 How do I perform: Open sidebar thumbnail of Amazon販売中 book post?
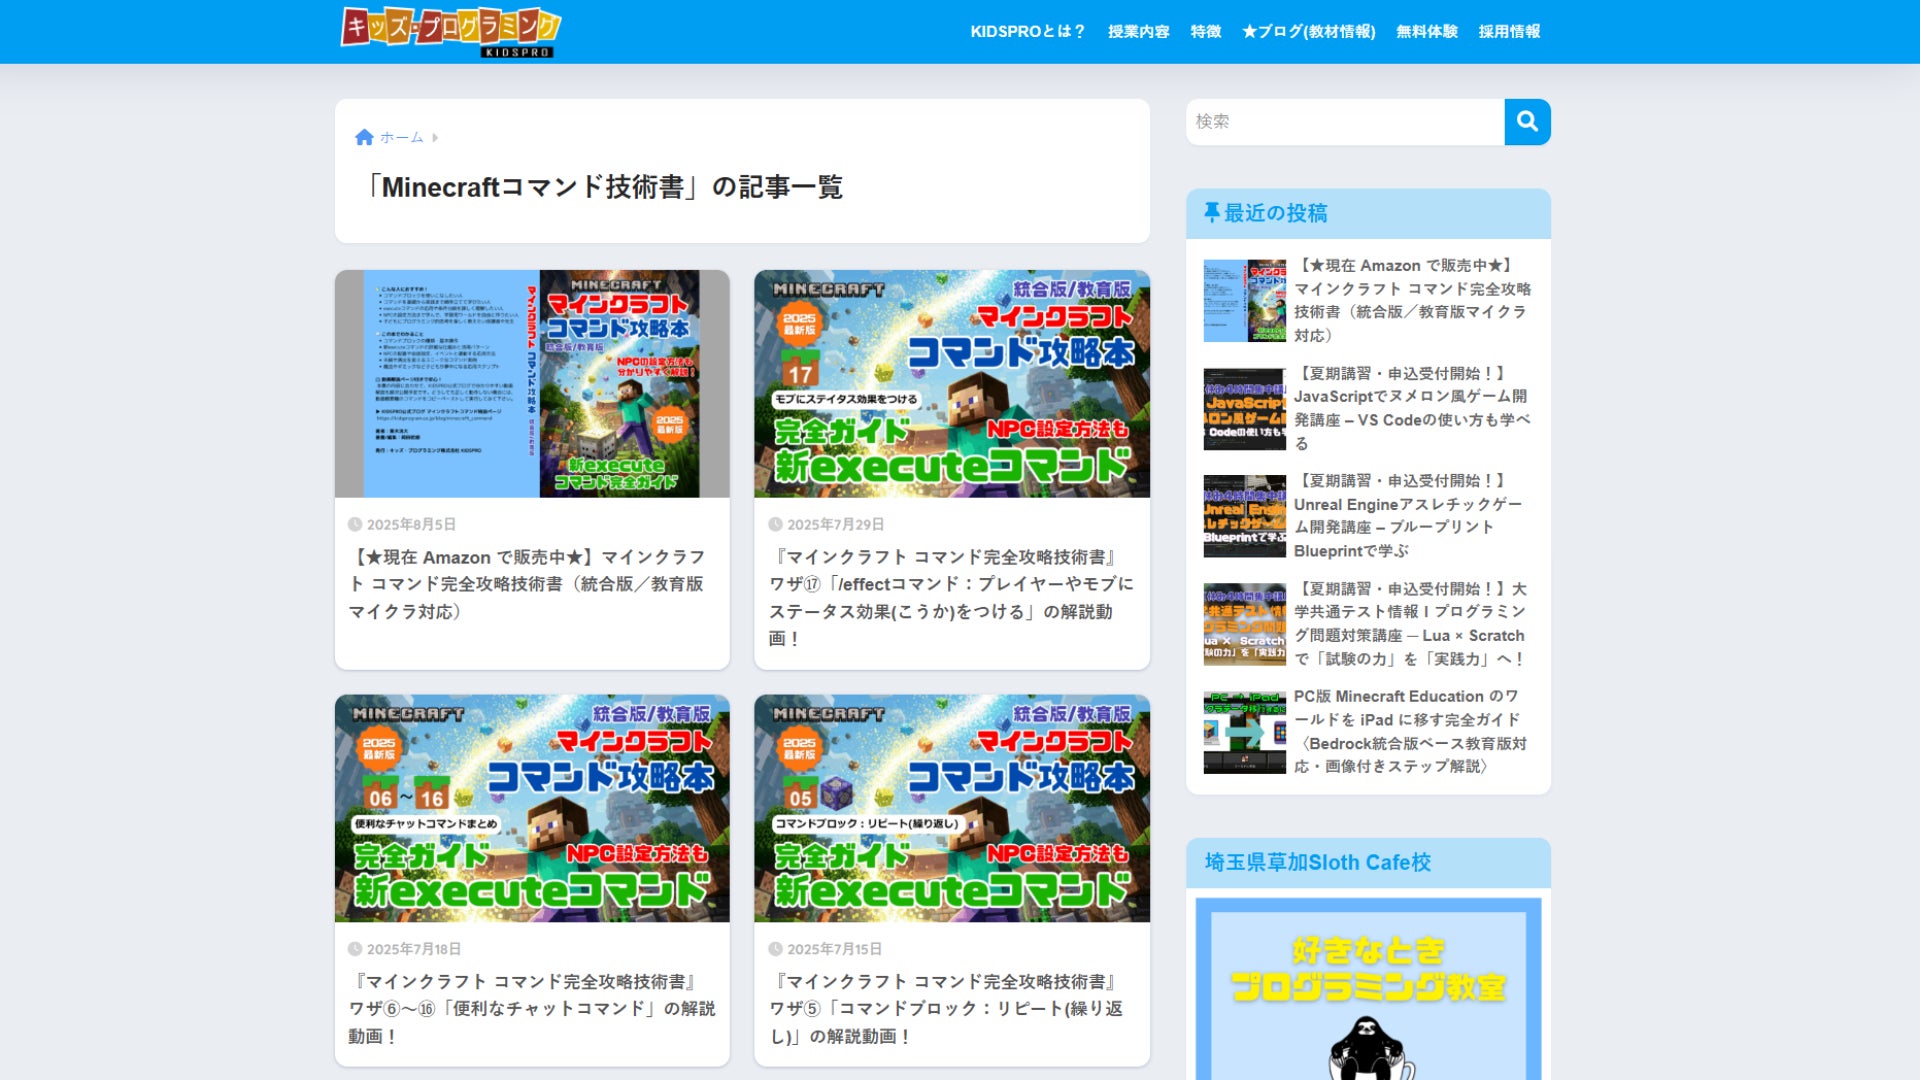pos(1245,301)
